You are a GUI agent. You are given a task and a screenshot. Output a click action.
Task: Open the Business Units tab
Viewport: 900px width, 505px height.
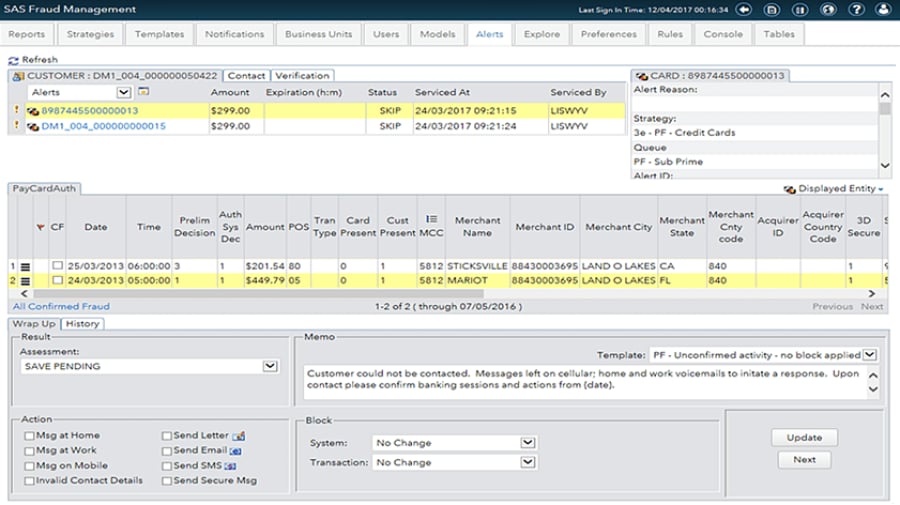click(x=319, y=34)
